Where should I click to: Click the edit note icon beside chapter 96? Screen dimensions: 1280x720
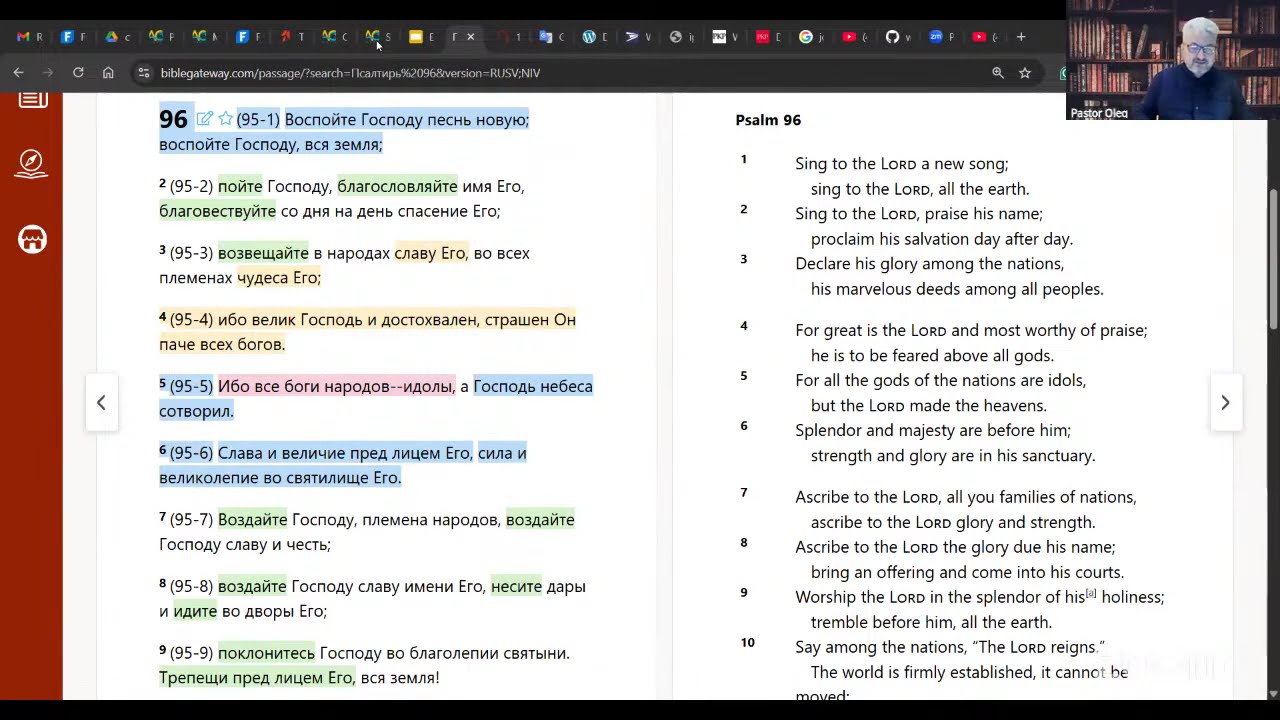[x=204, y=119]
